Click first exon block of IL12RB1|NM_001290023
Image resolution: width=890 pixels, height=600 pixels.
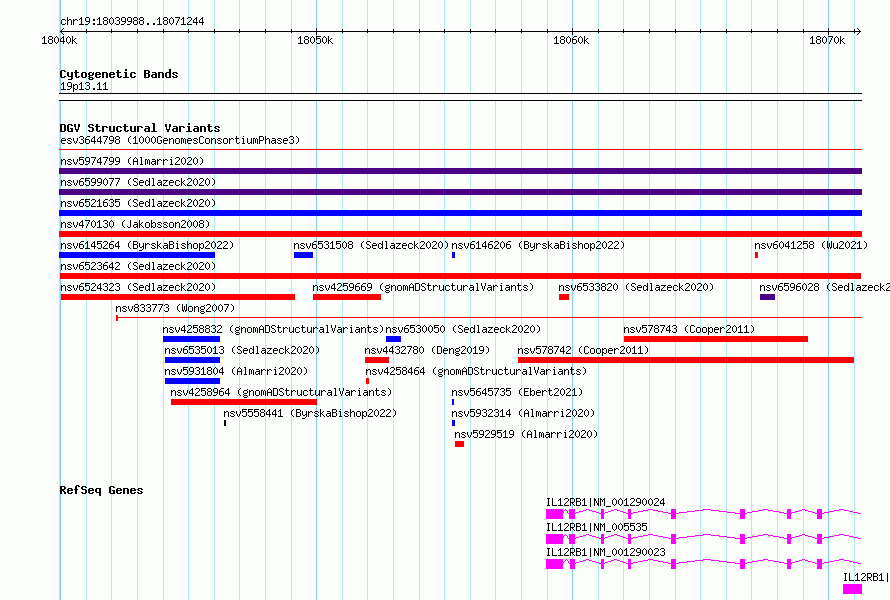[x=555, y=564]
